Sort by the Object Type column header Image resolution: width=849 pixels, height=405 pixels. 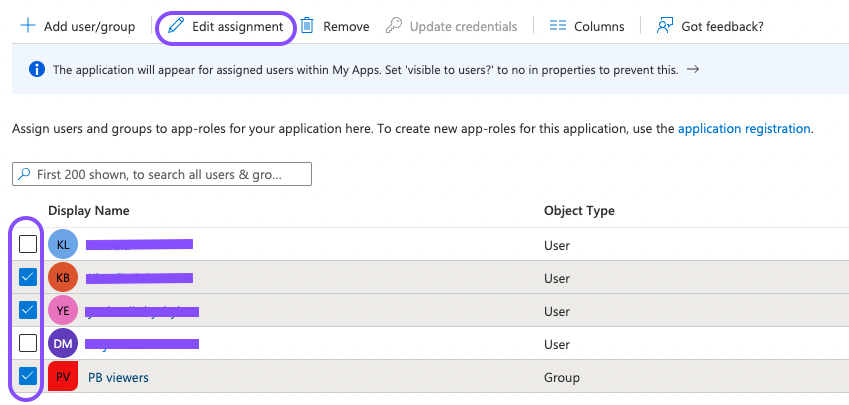579,211
